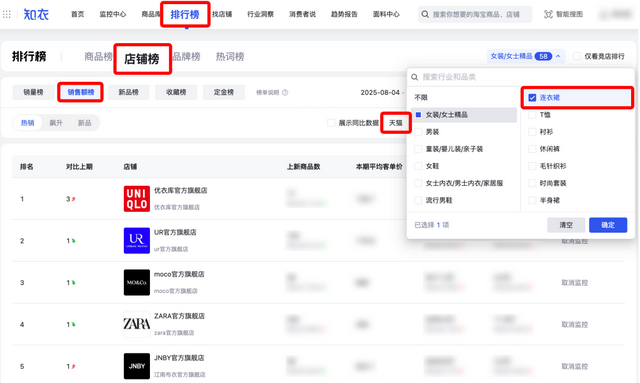Focus the 搜索行业和品类 search field
The height and width of the screenshot is (383, 640).
pos(520,77)
